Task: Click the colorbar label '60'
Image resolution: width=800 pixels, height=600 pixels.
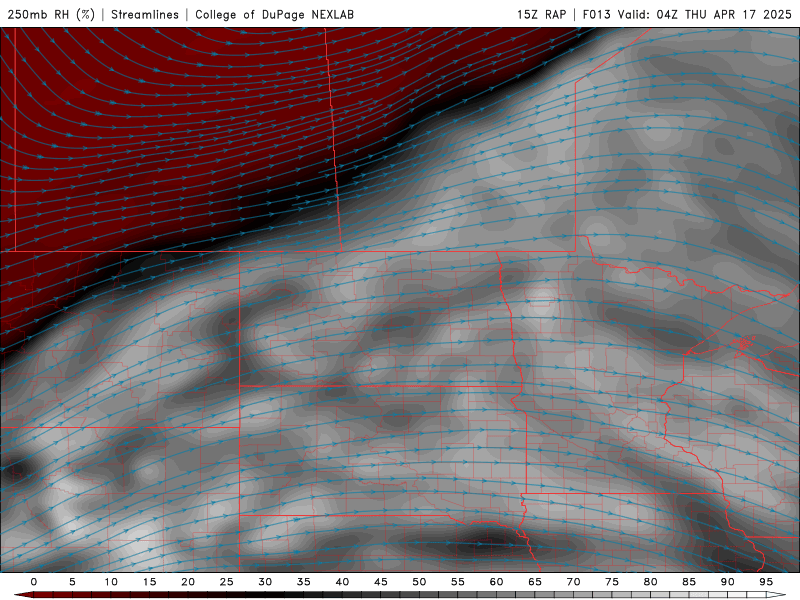Action: tap(496, 582)
